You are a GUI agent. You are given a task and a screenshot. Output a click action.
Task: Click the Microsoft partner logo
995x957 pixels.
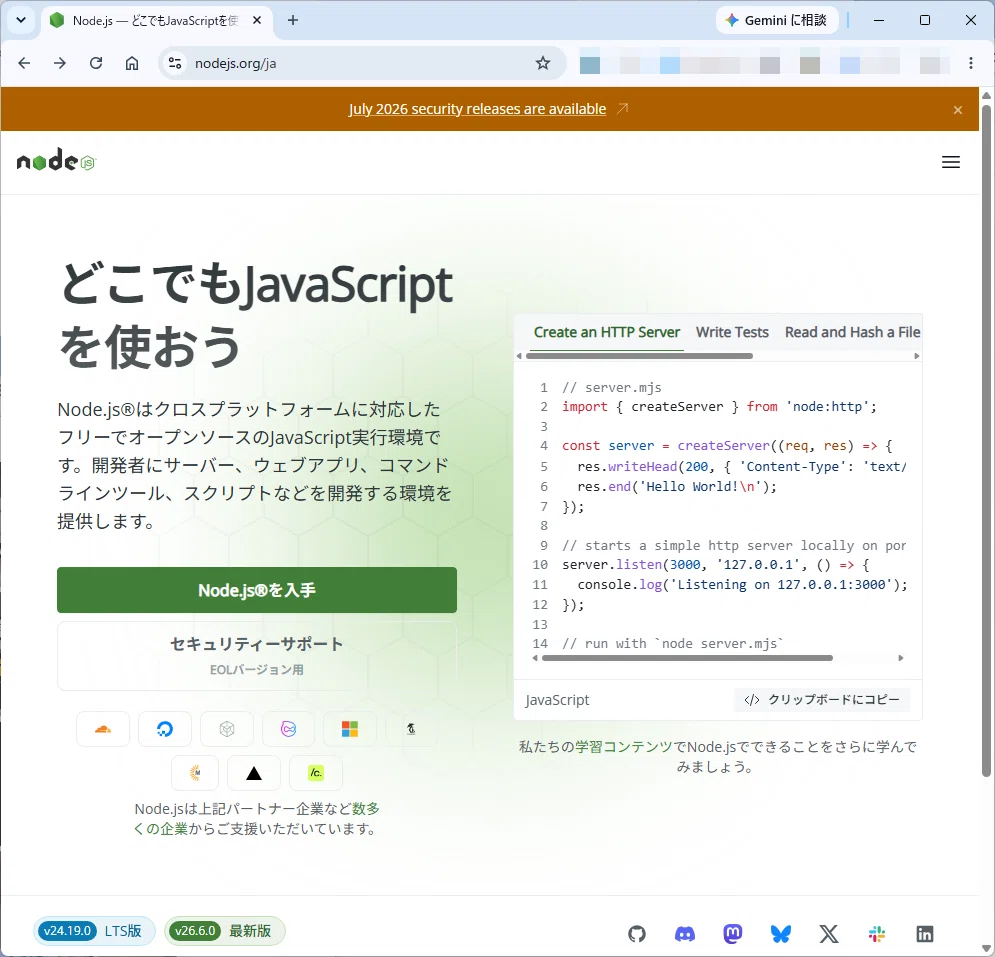tap(350, 729)
